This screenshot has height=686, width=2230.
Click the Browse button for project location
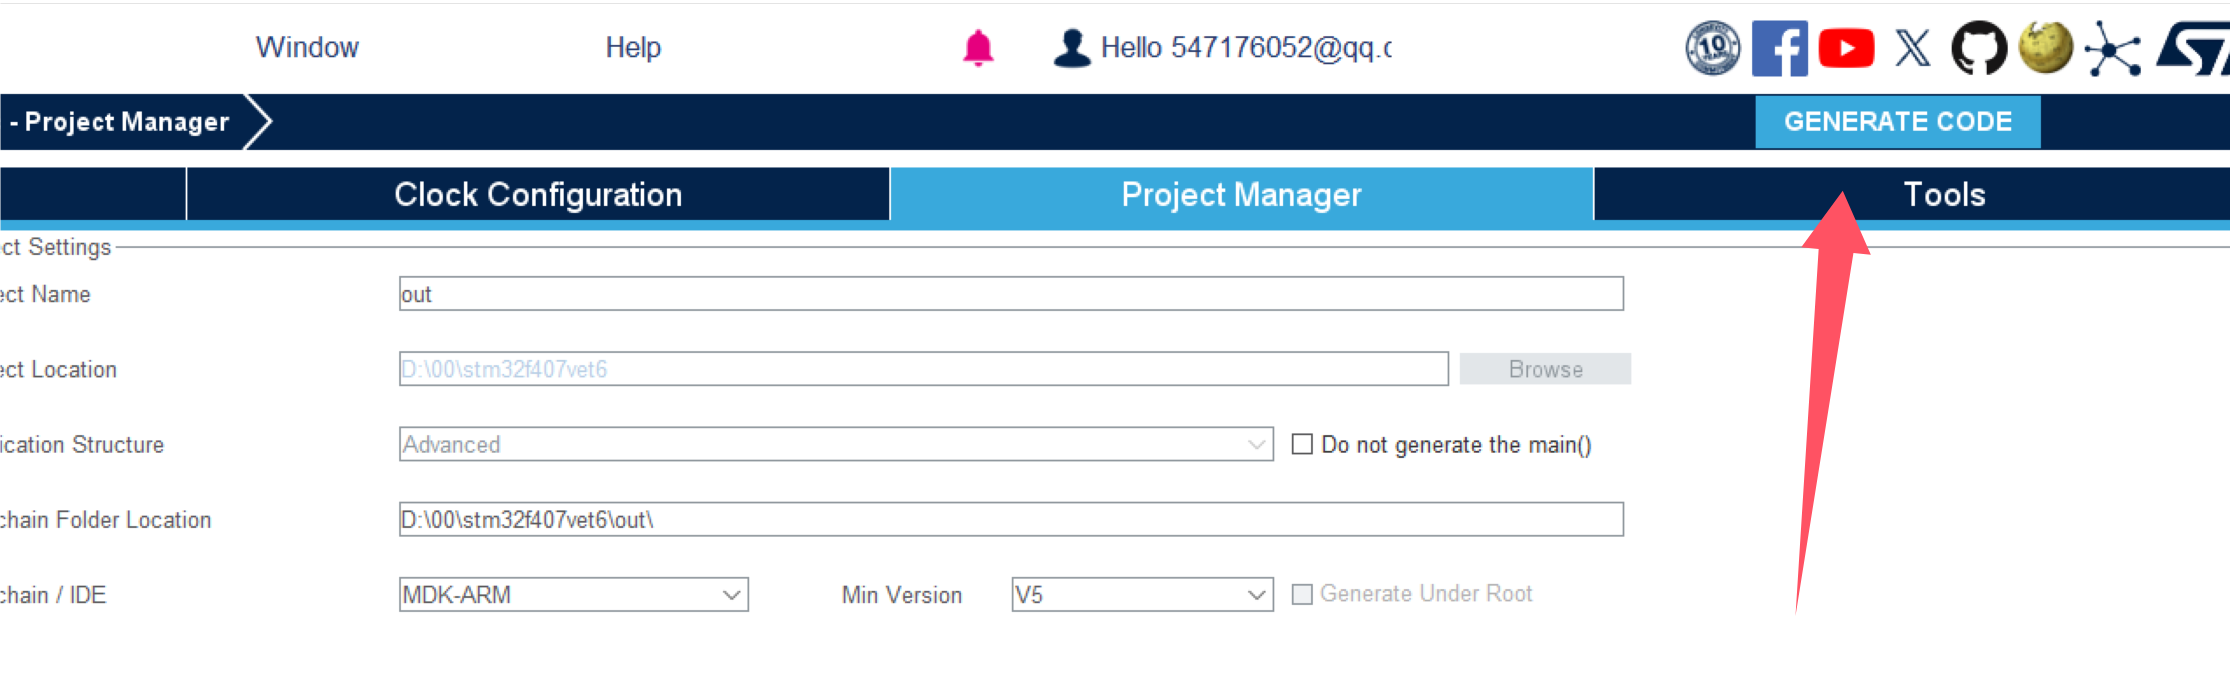[x=1545, y=369]
